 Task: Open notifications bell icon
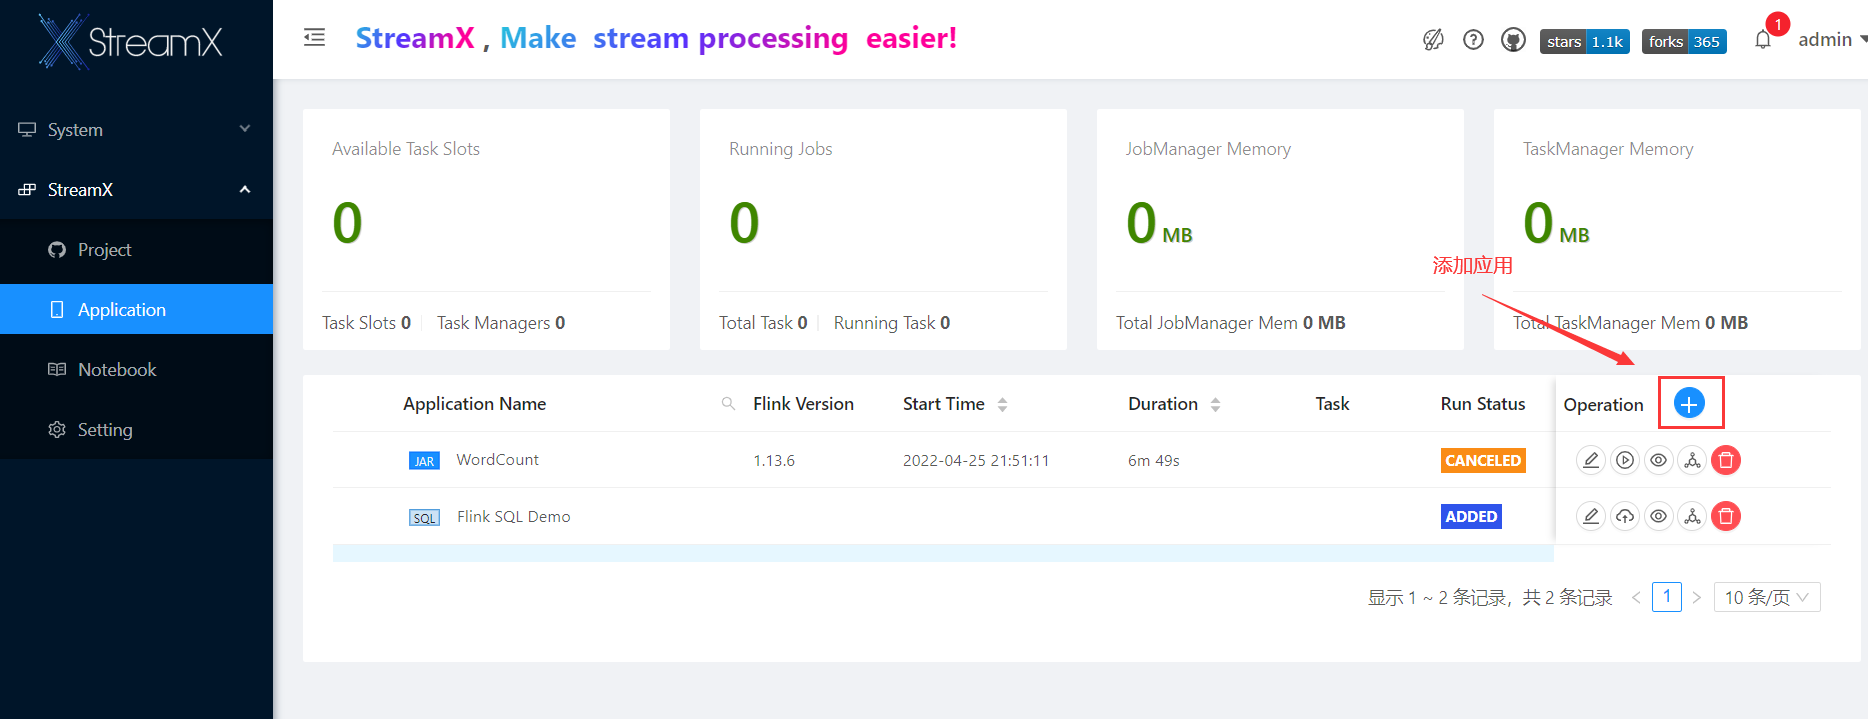coord(1763,40)
